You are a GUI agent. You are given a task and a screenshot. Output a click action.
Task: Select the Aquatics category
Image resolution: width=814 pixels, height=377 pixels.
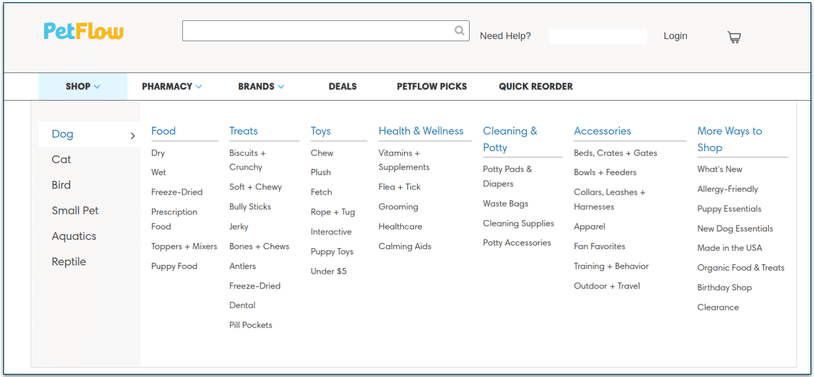click(74, 236)
